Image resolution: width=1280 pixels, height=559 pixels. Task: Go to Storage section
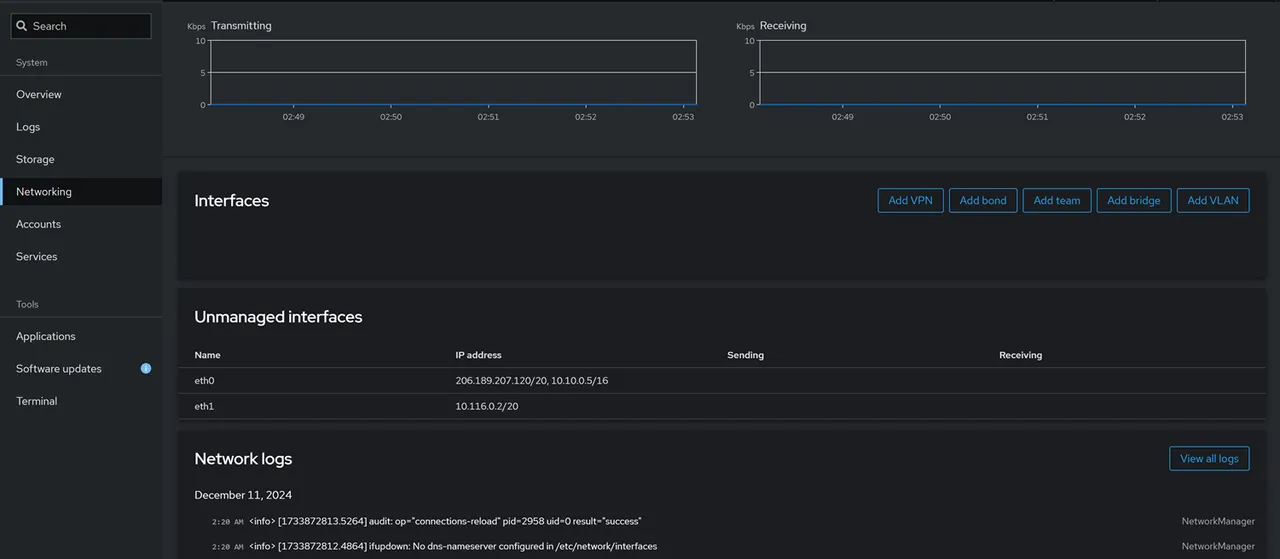point(81,159)
